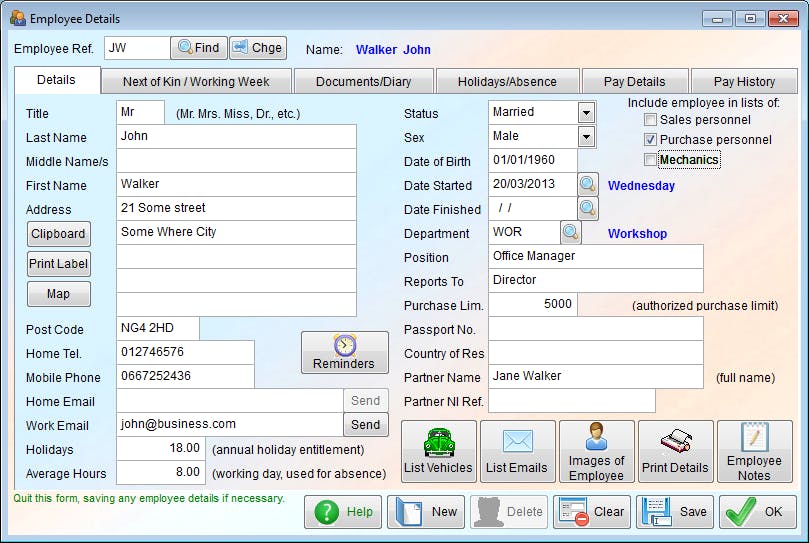Click the Mobile Phone field
Viewport: 809px width, 543px height.
(185, 376)
